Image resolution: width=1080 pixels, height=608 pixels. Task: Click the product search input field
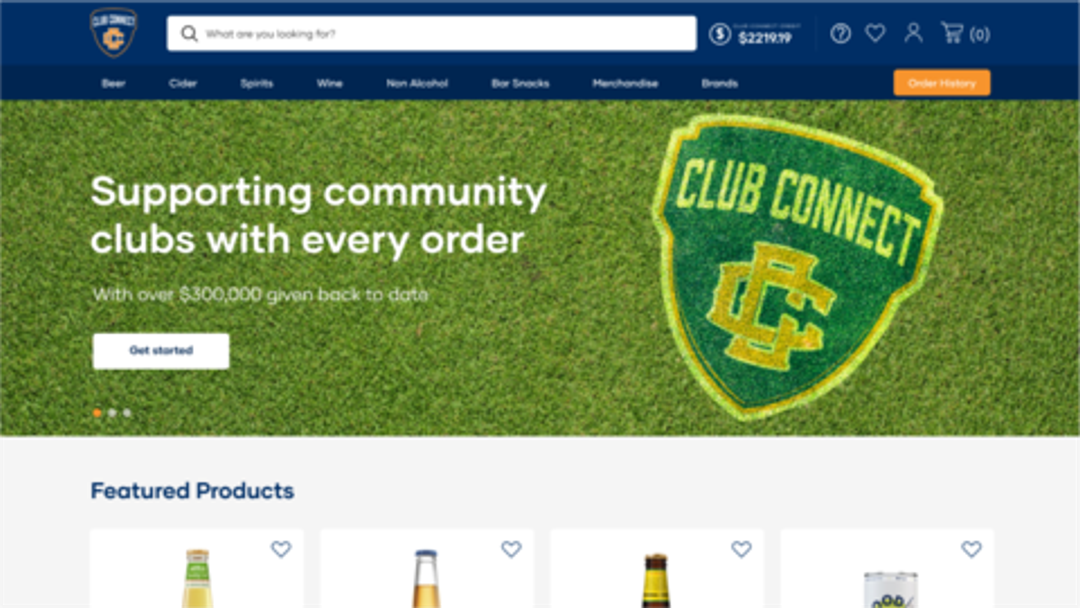coord(431,33)
